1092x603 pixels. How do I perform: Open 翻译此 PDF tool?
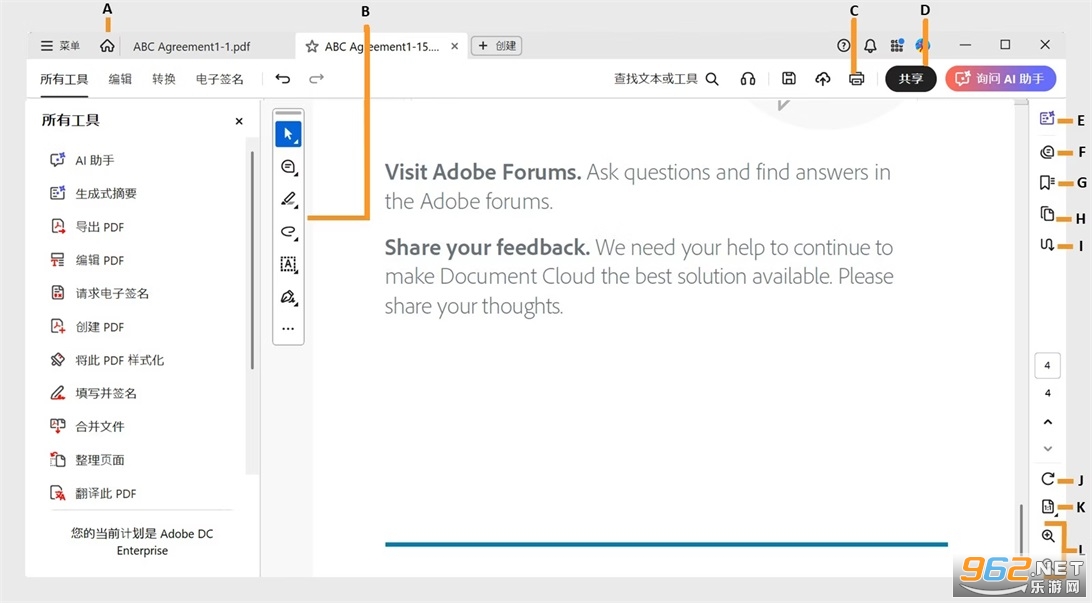93,493
